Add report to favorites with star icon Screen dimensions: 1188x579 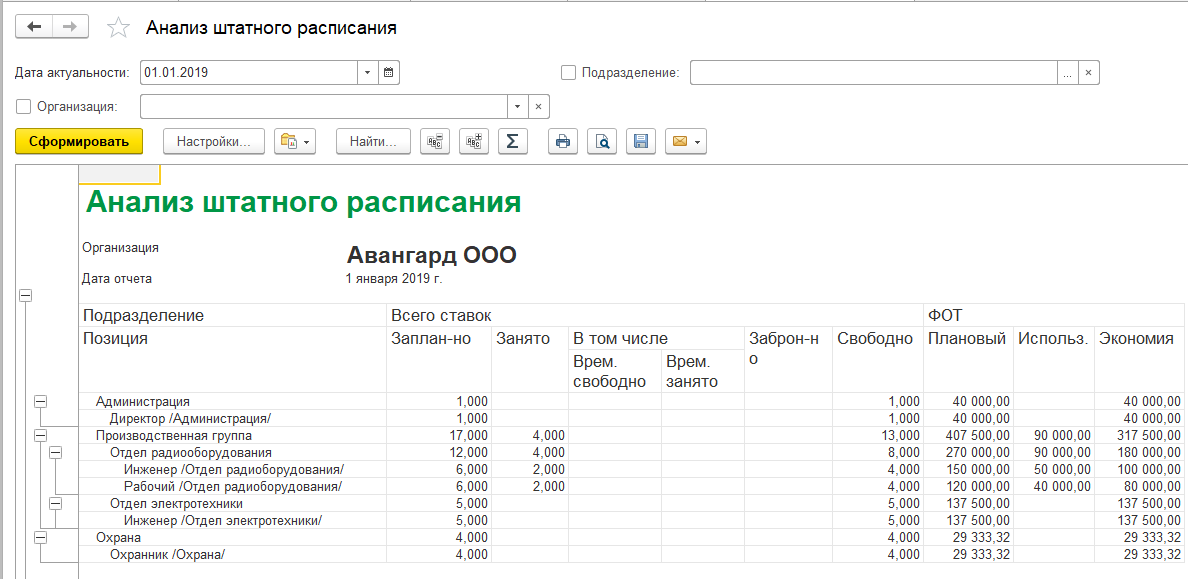(x=119, y=28)
